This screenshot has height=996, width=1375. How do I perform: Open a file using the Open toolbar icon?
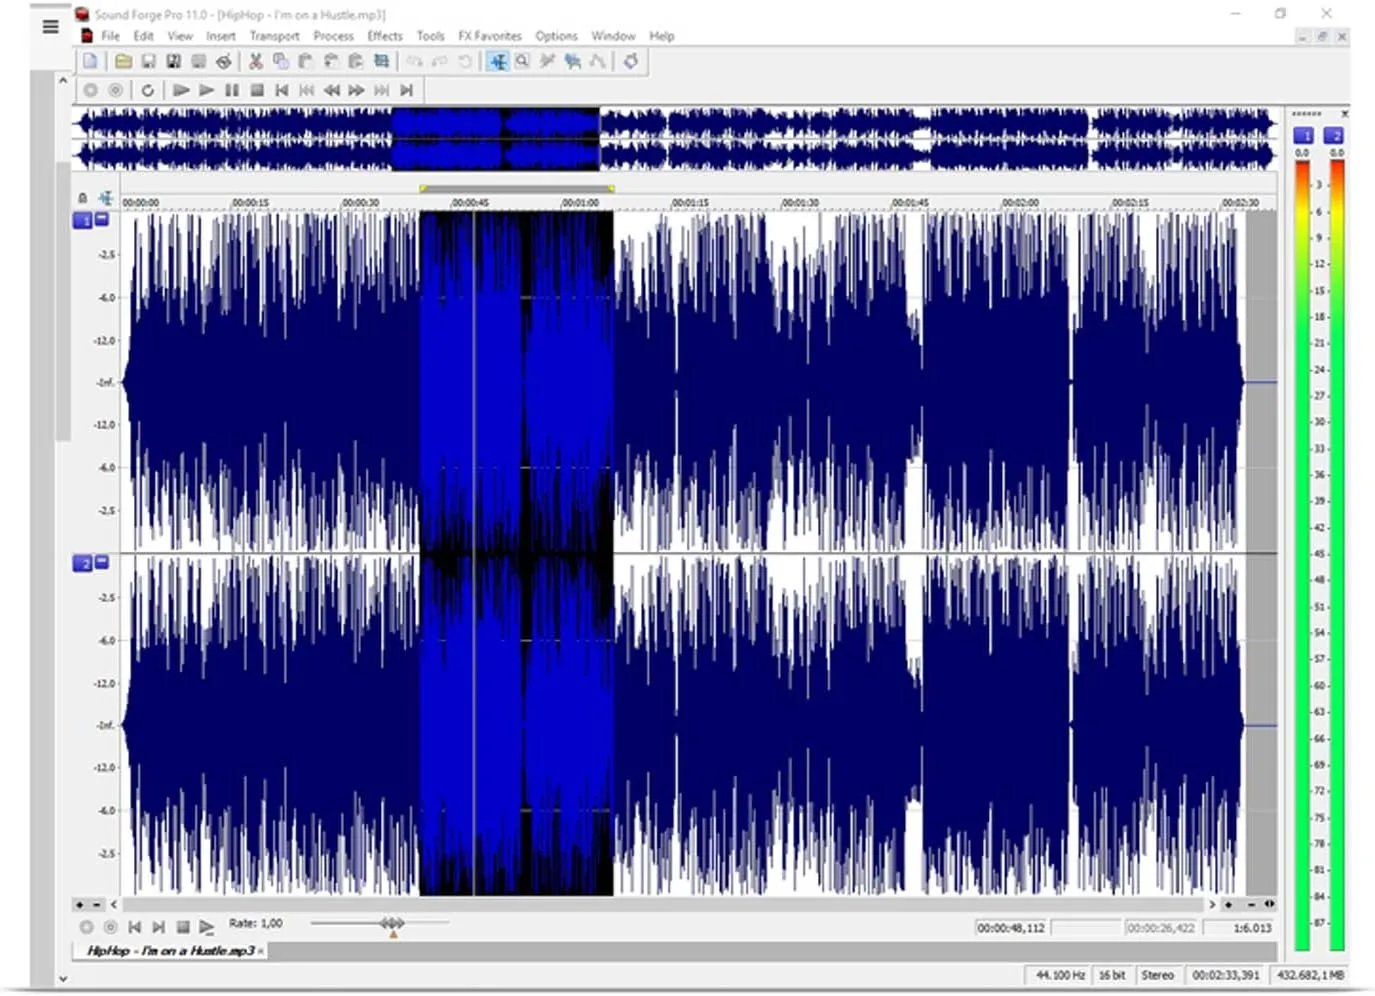[x=123, y=61]
